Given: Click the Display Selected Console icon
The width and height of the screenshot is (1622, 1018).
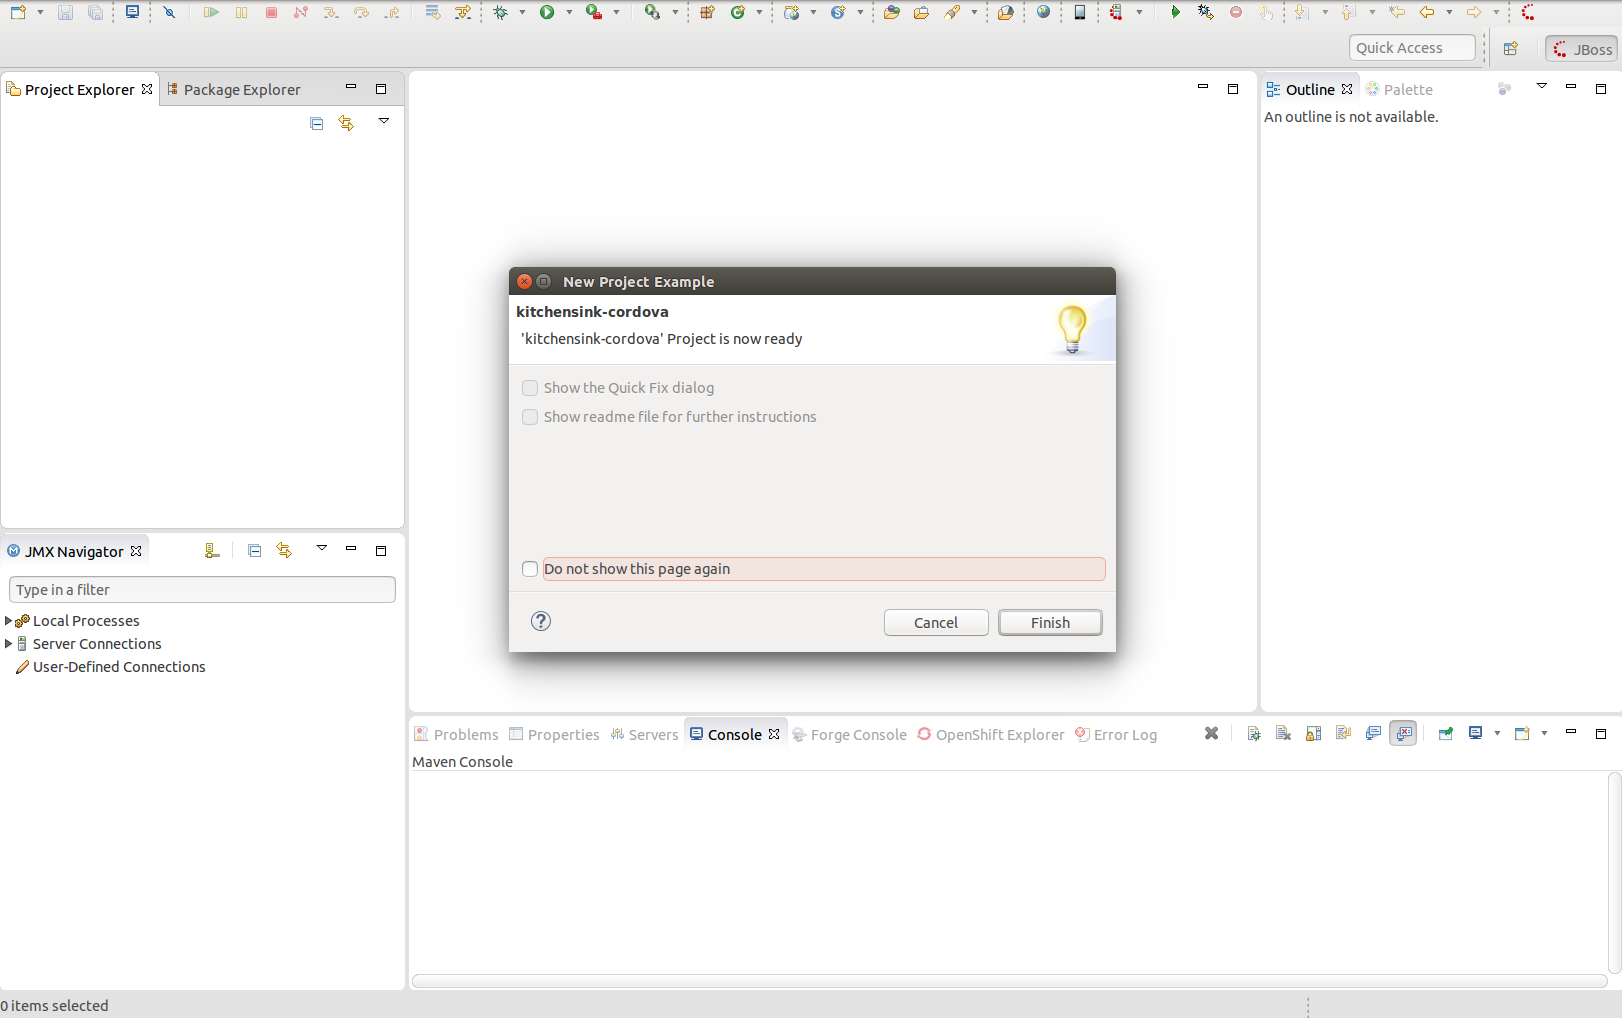Looking at the screenshot, I should [1475, 734].
